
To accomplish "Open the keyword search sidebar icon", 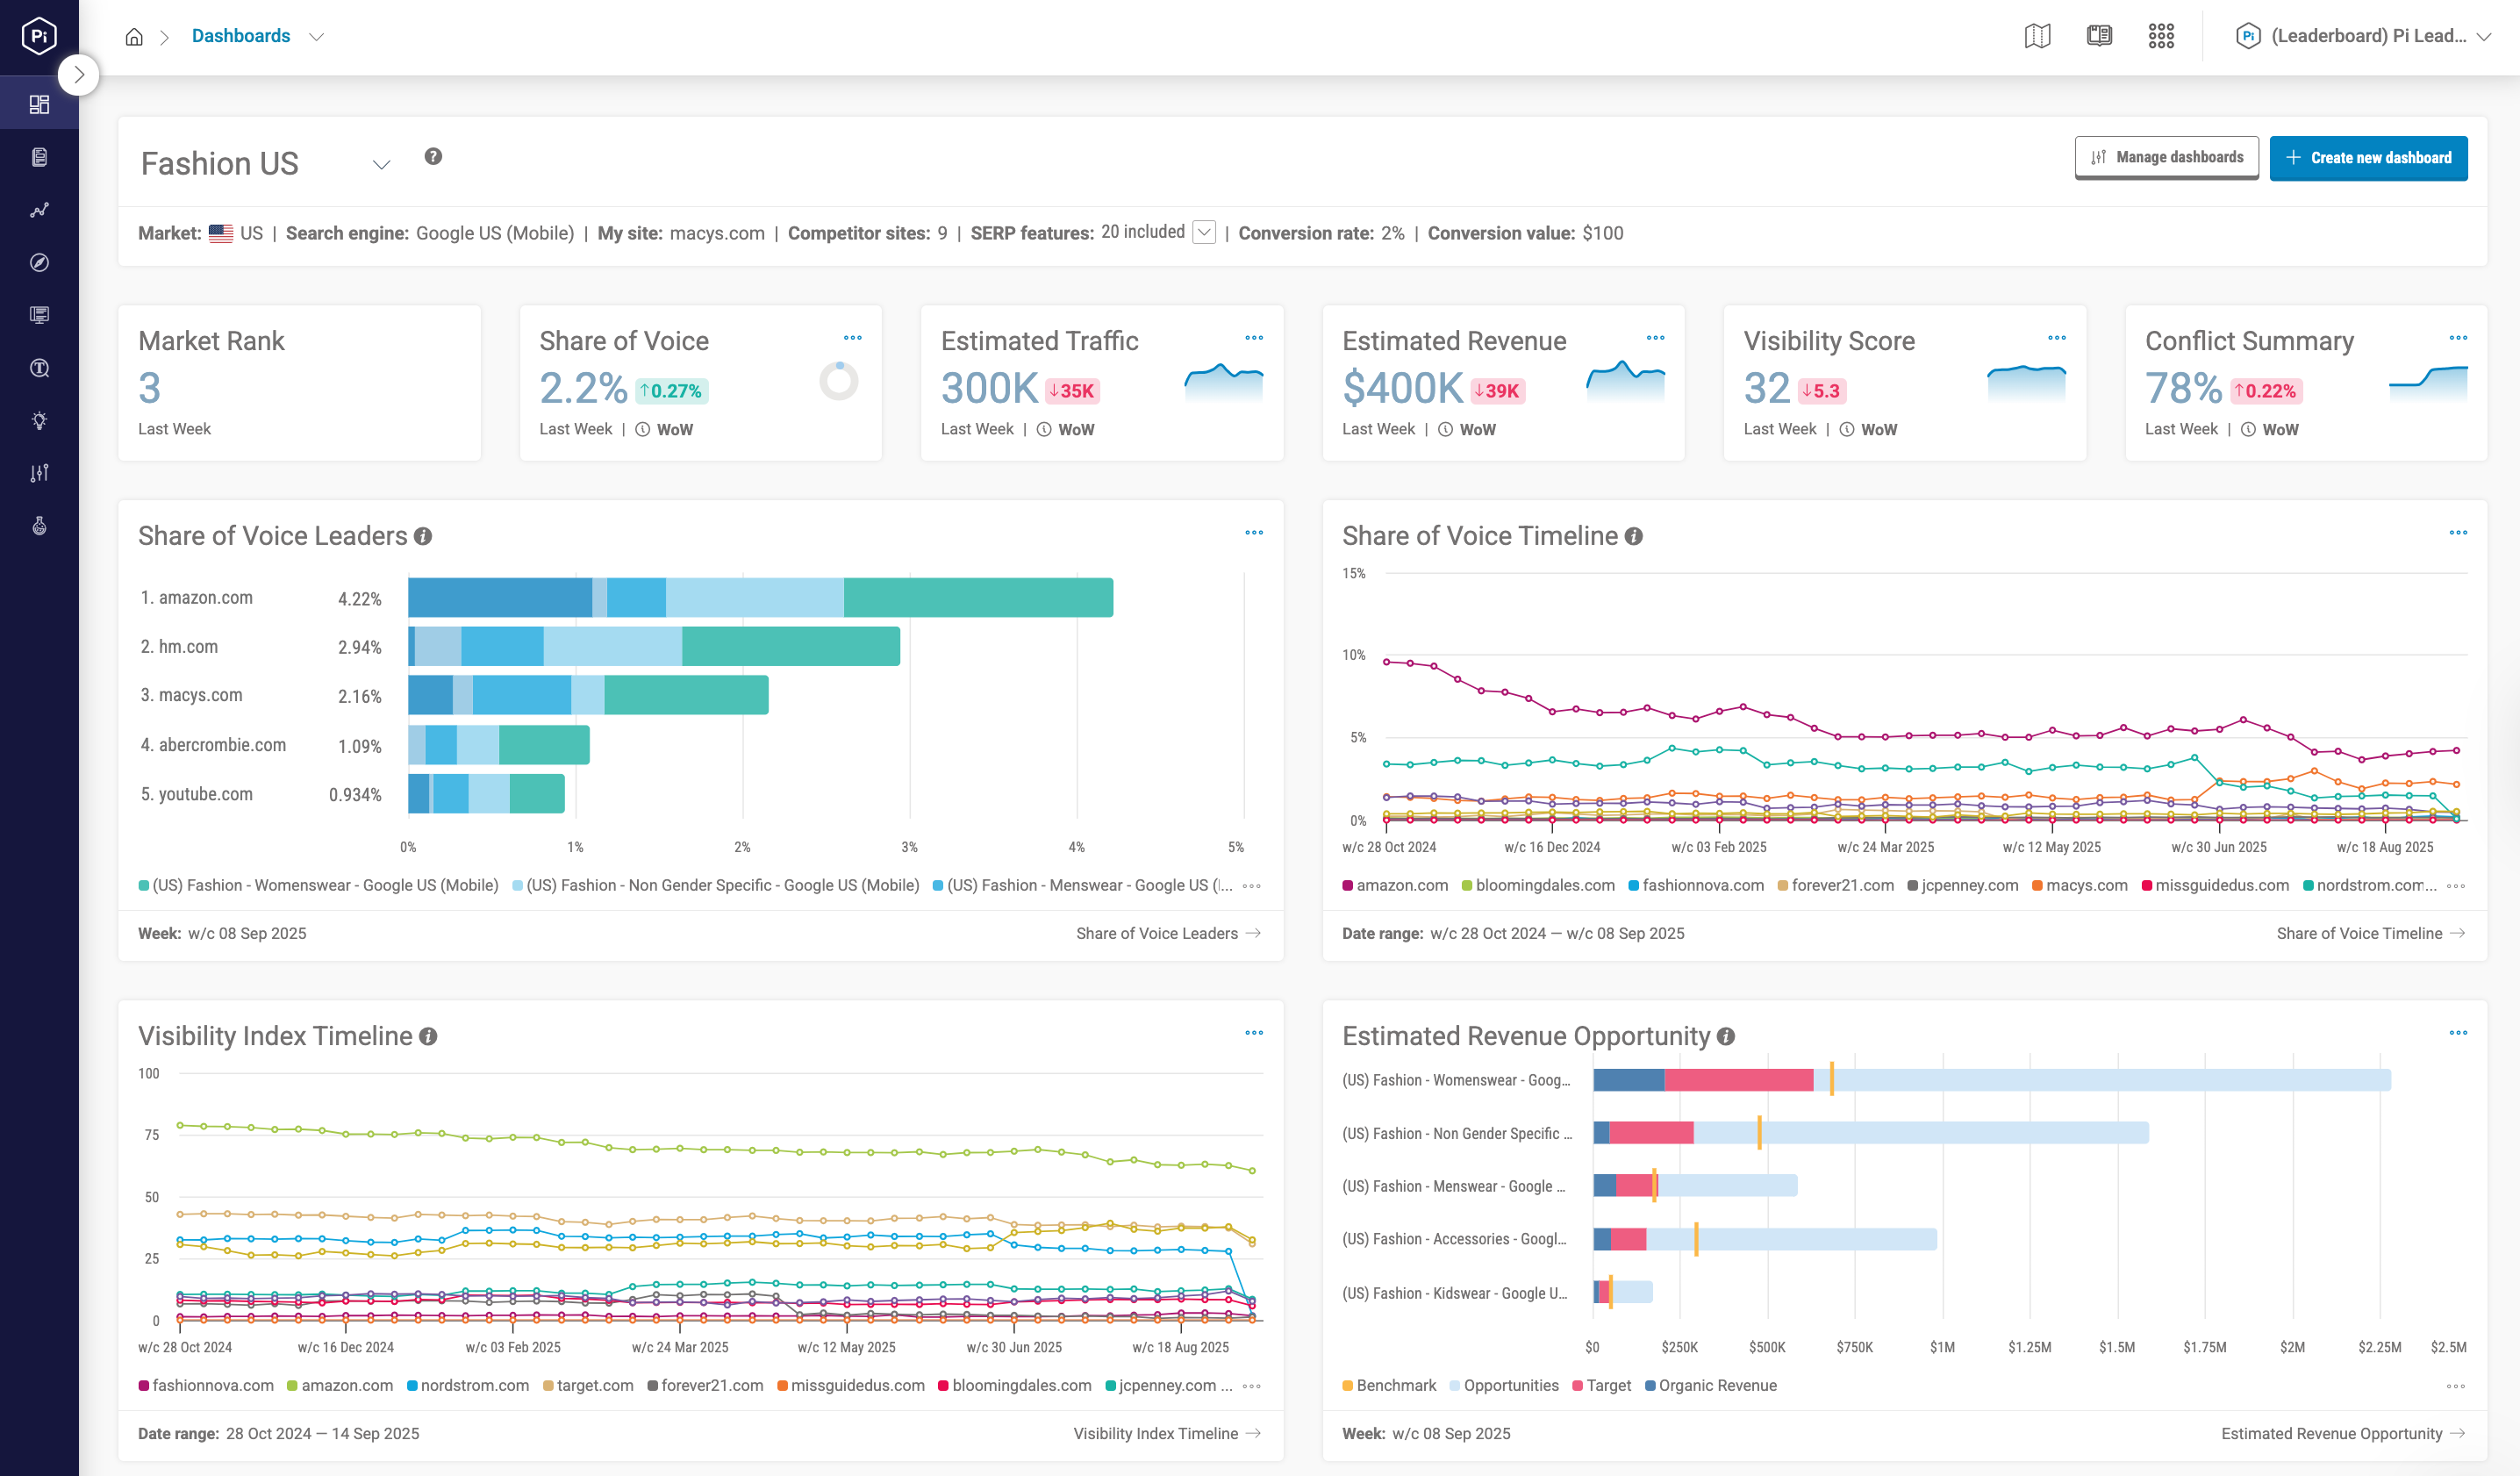I will point(40,367).
